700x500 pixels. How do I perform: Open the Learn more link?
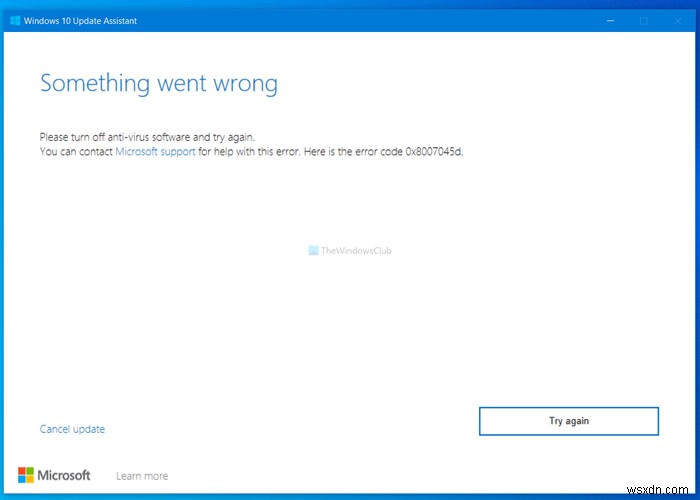pyautogui.click(x=142, y=476)
